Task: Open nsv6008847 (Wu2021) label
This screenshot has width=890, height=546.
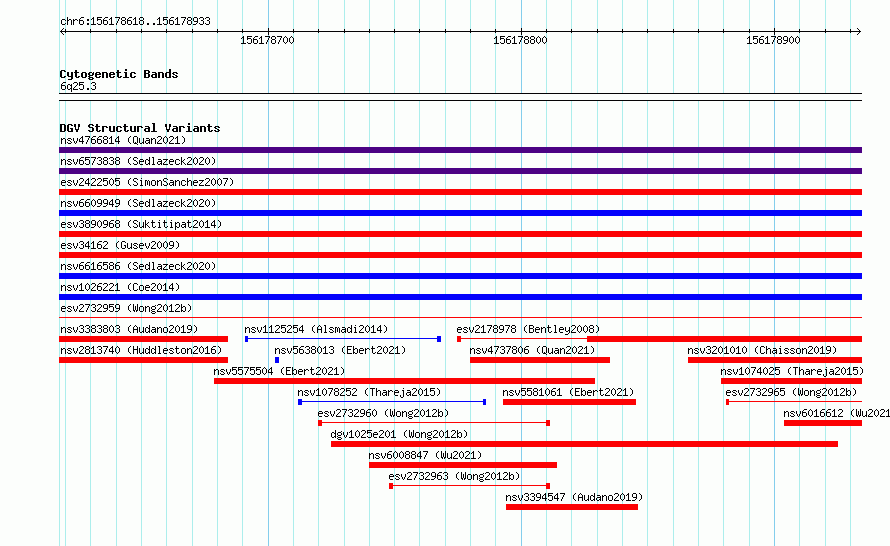Action: tap(425, 455)
